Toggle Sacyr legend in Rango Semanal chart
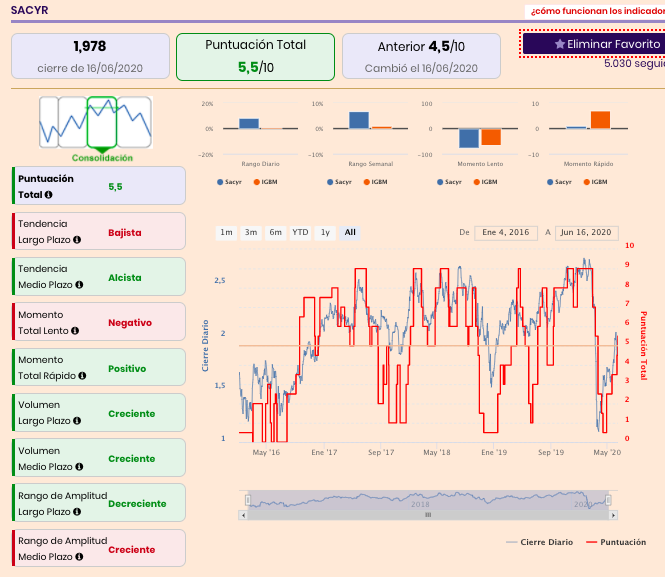The image size is (665, 577). [339, 182]
